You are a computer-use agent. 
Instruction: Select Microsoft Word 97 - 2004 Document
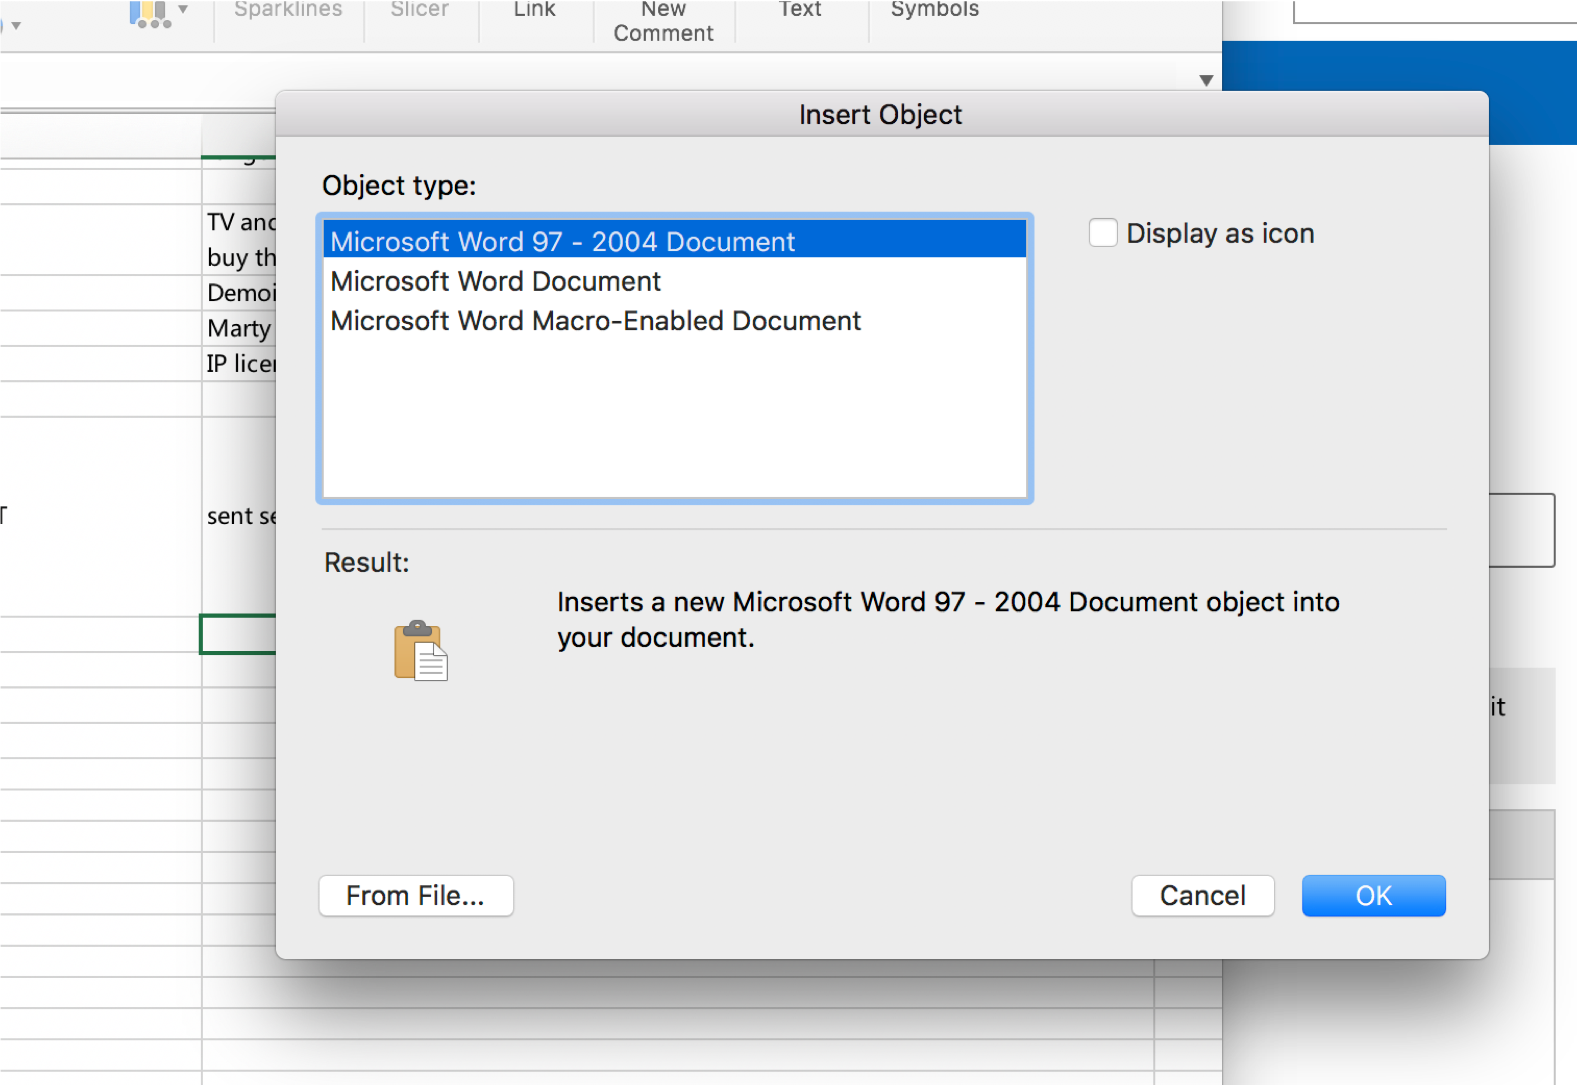[x=675, y=241]
